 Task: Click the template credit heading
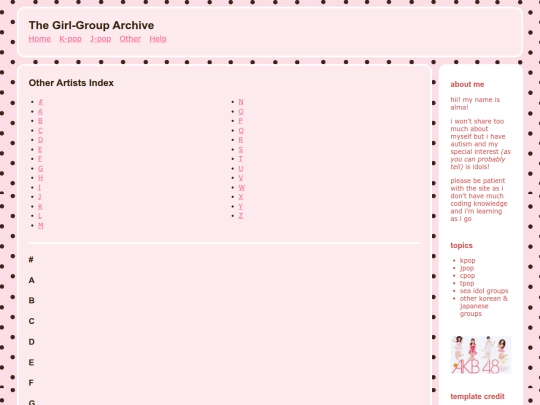477,396
